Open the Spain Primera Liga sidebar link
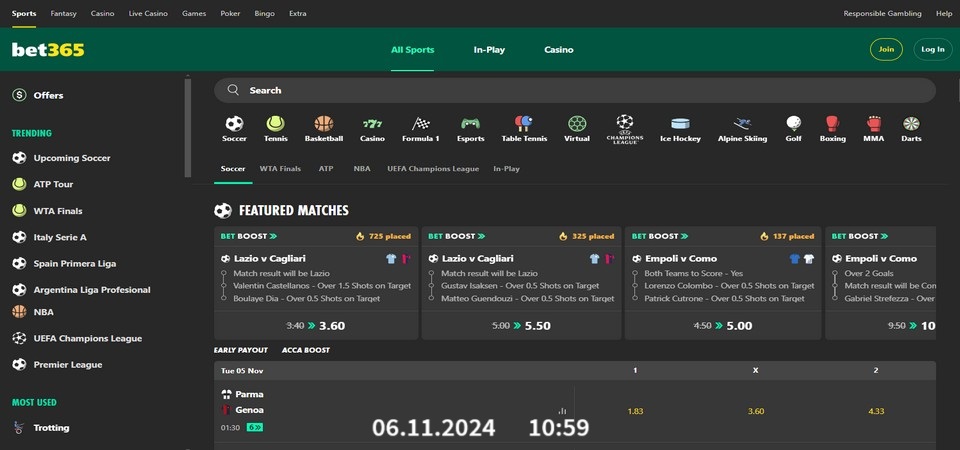Screen dimensions: 960x450 click(x=75, y=263)
